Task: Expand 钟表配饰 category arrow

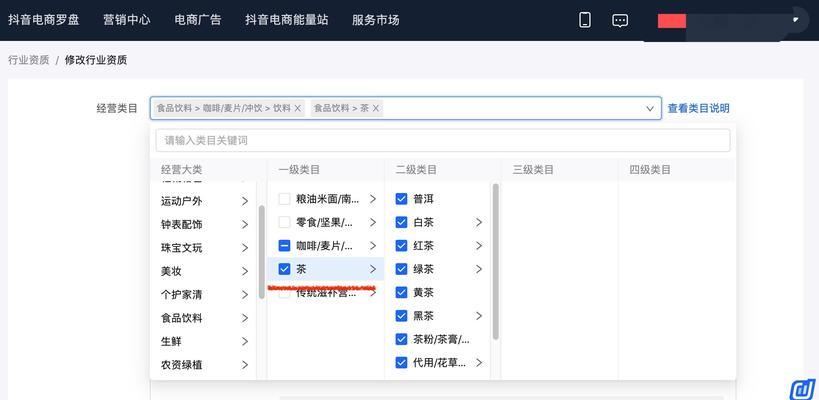Action: 244,225
